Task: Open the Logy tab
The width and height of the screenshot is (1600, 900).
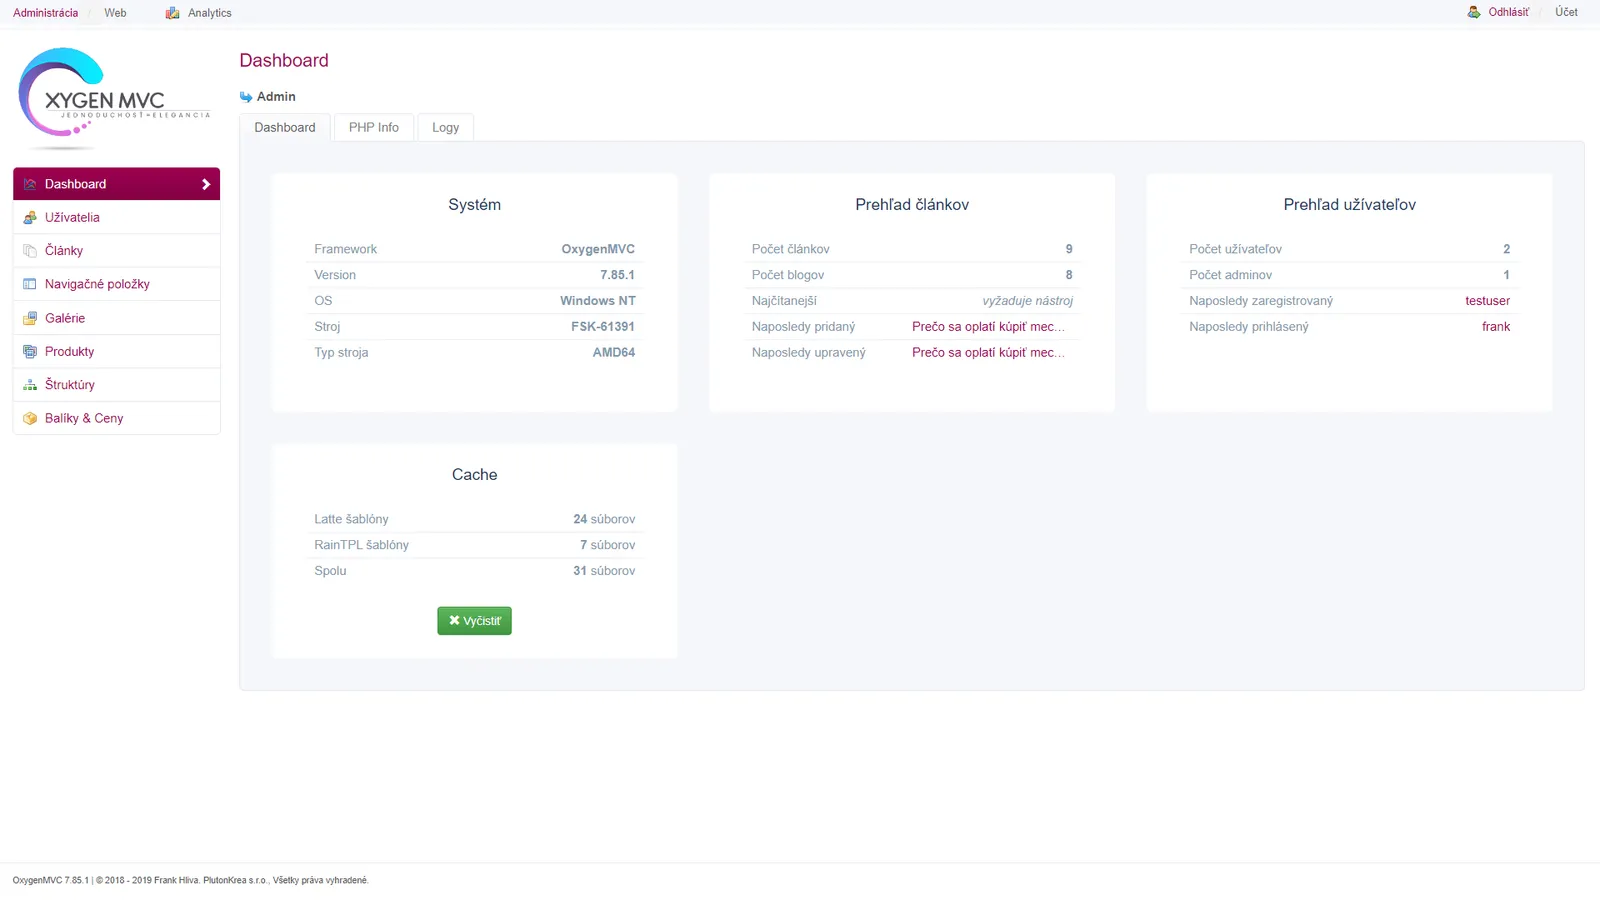Action: pos(446,127)
